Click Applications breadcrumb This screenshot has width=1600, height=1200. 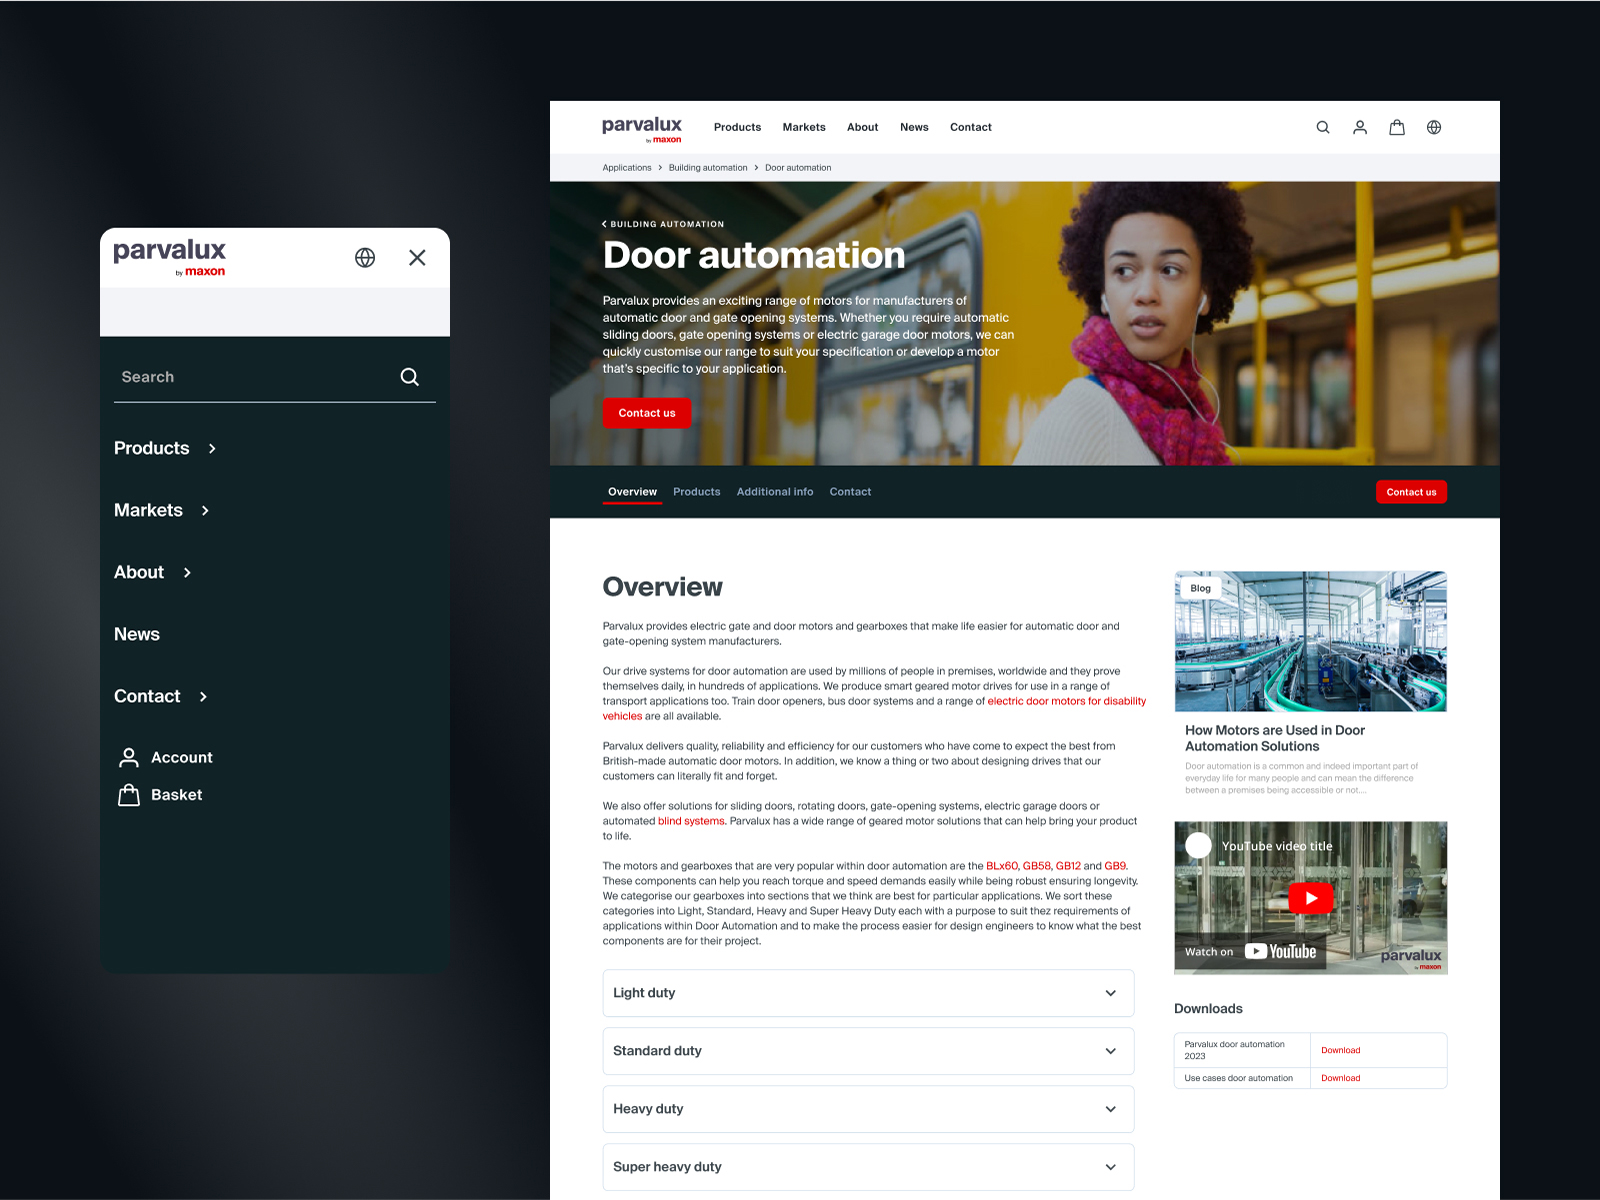pyautogui.click(x=627, y=168)
